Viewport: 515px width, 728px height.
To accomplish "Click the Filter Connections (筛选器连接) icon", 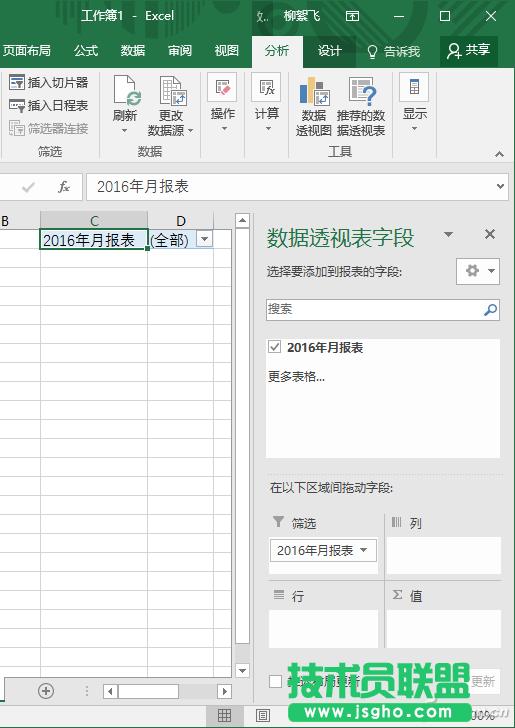I will pos(17,128).
